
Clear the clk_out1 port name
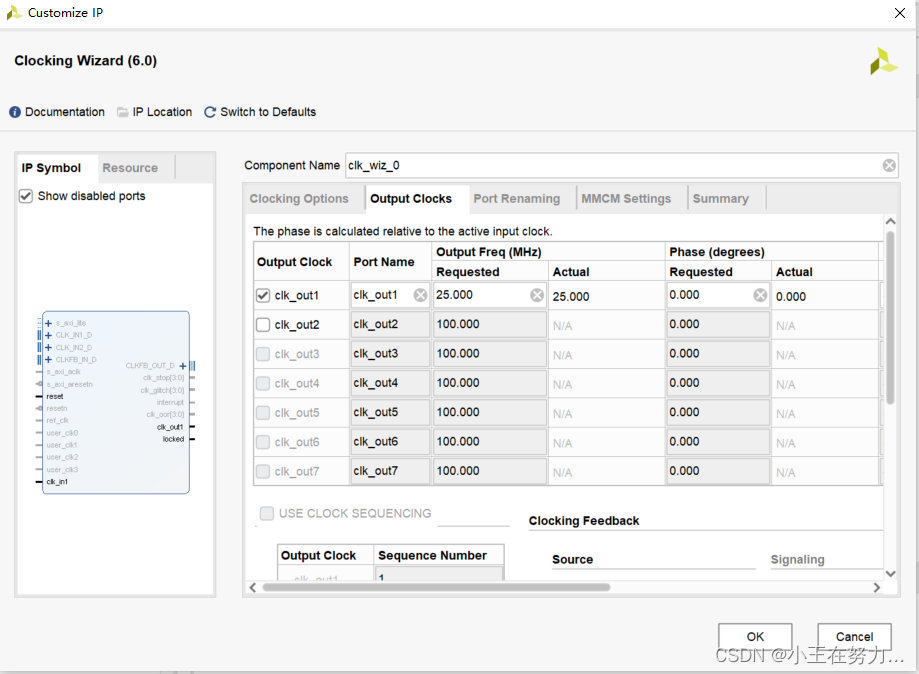(420, 295)
